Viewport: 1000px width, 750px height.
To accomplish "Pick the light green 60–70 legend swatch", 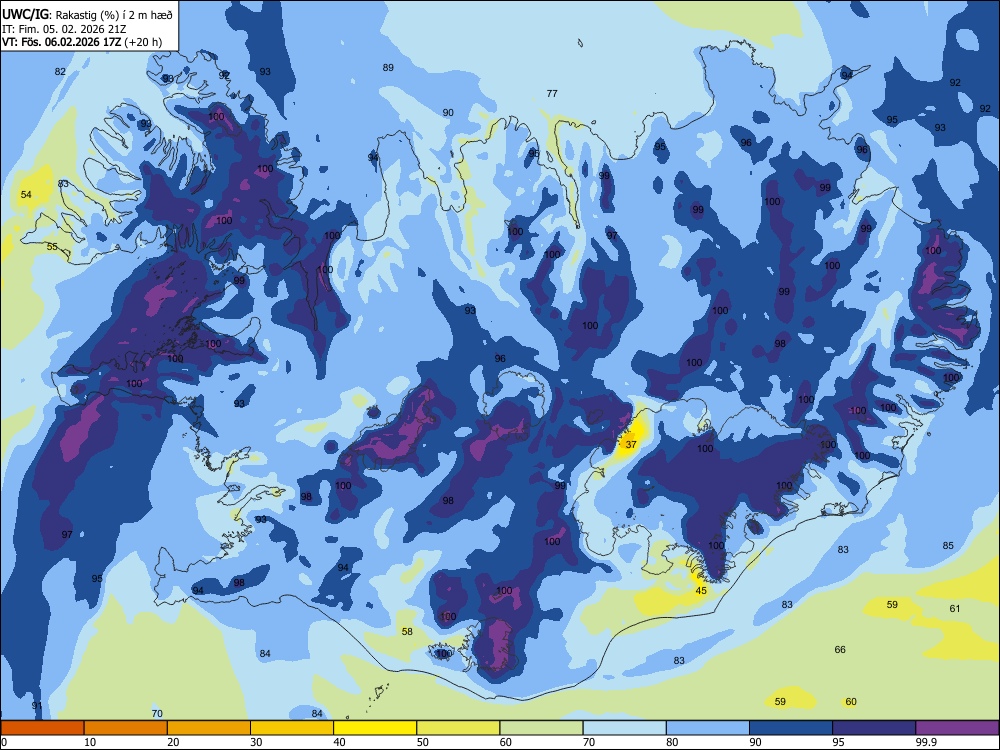I will pyautogui.click(x=541, y=728).
